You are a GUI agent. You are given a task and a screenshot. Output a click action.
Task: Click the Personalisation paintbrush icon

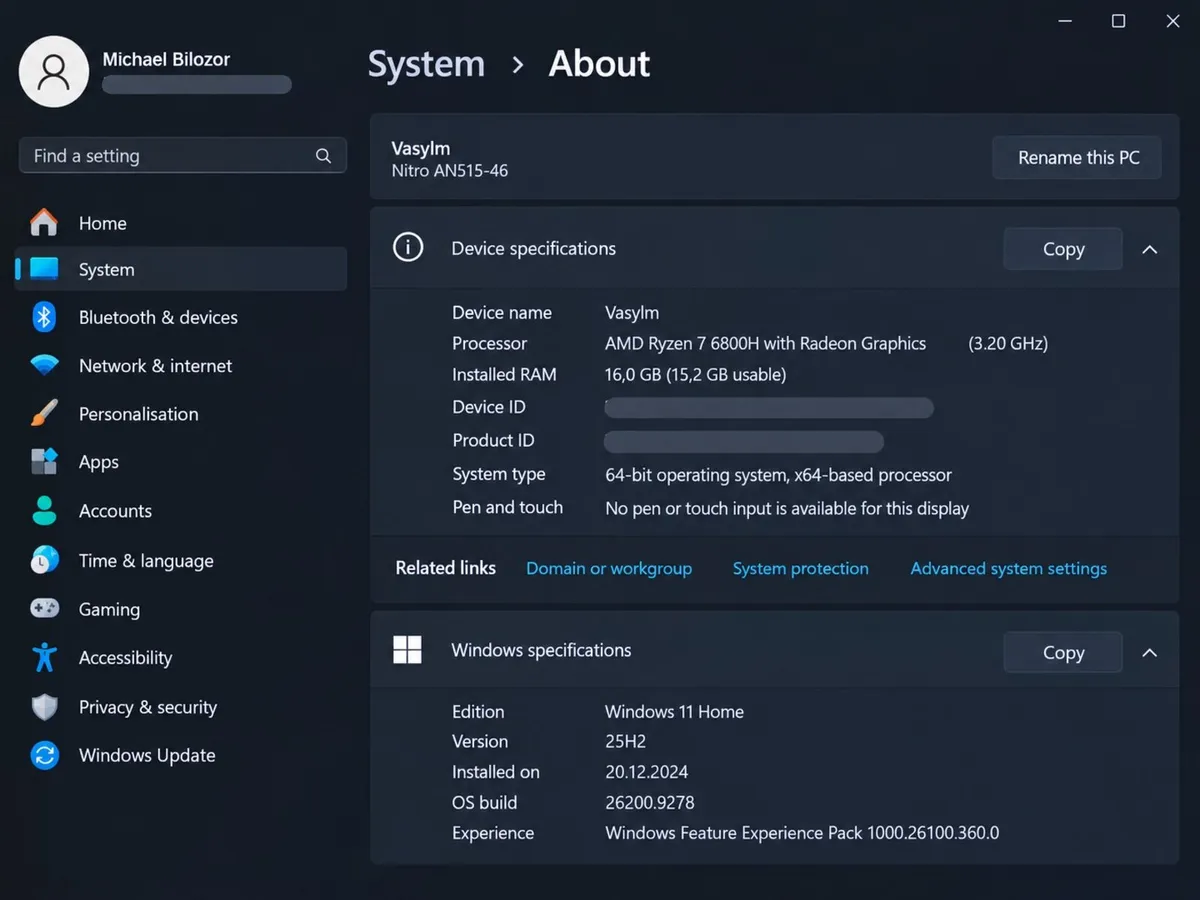[x=44, y=413]
